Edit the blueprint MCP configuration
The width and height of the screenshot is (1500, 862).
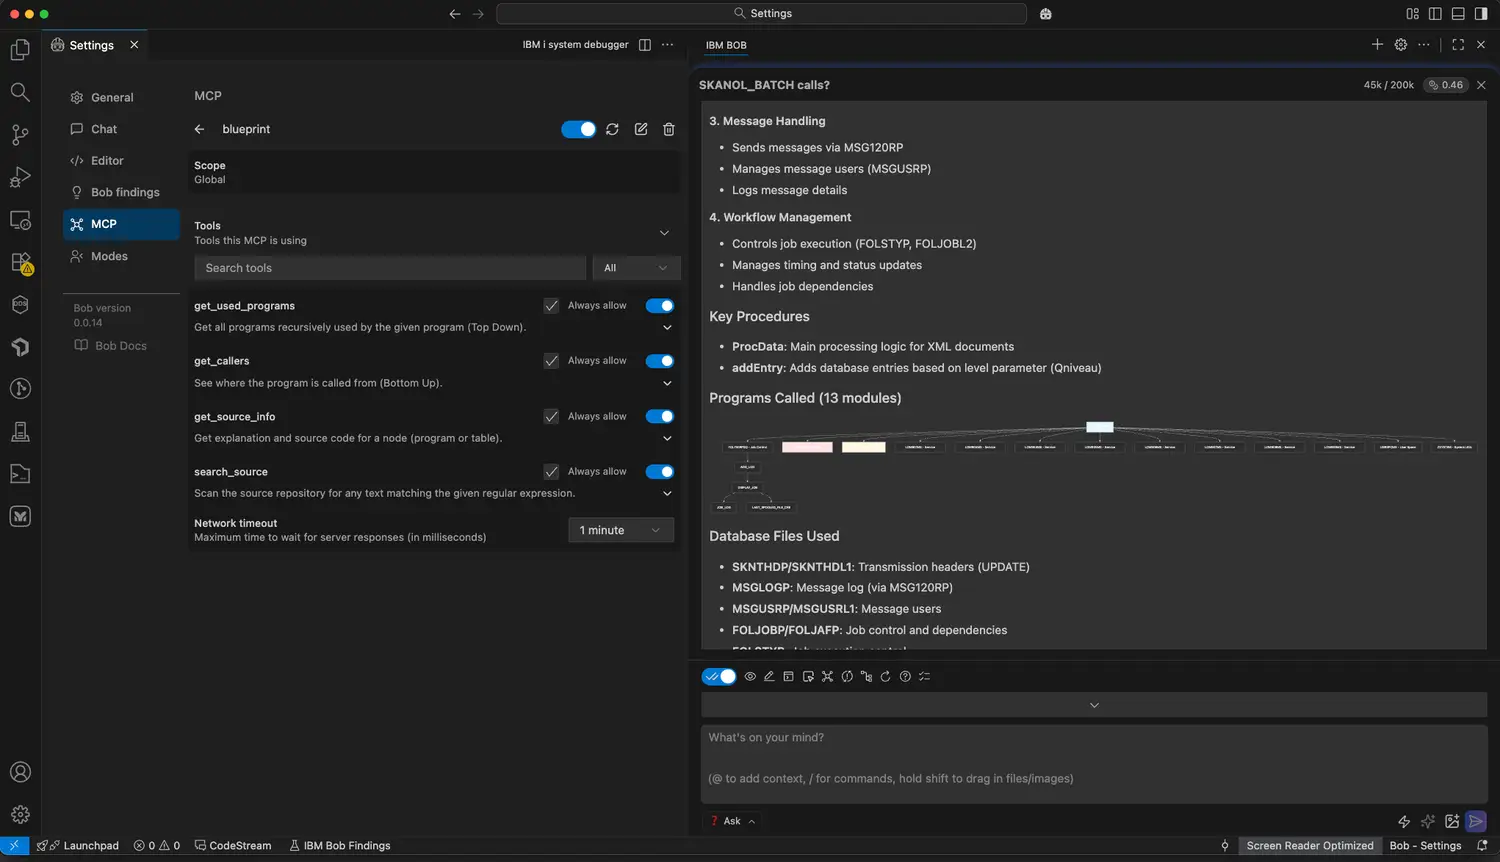pyautogui.click(x=641, y=129)
